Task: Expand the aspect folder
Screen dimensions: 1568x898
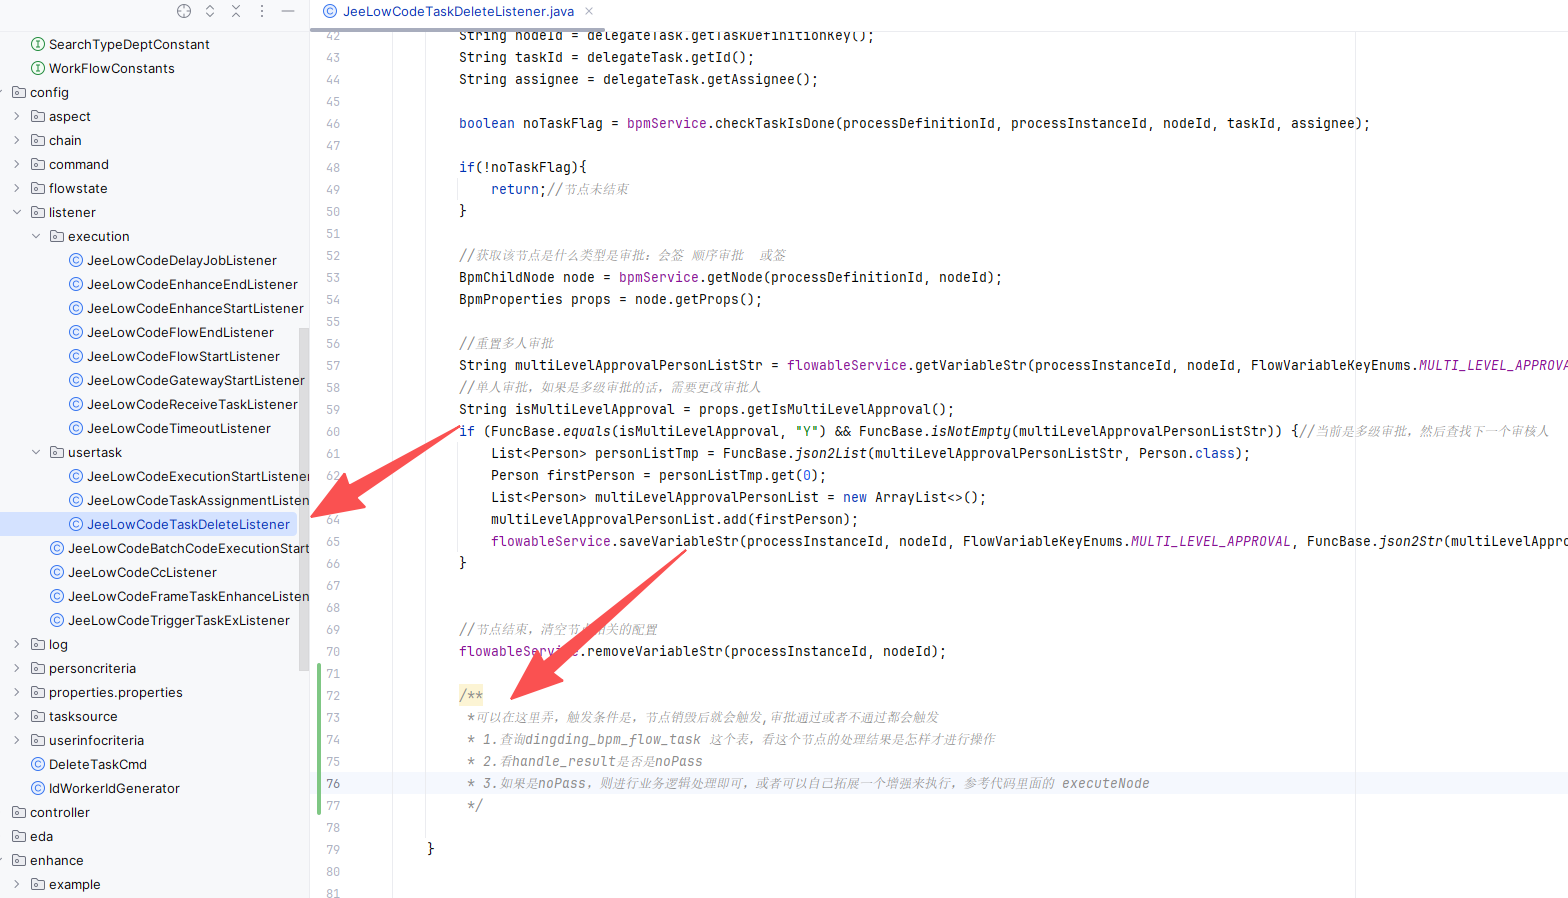Action: [17, 116]
